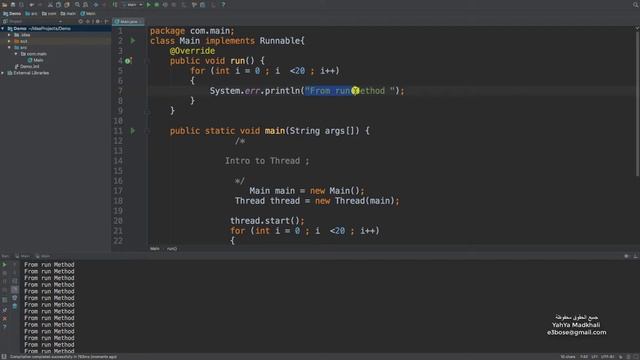
Task: Select Demo.iml file in the project tree
Action: [27, 66]
